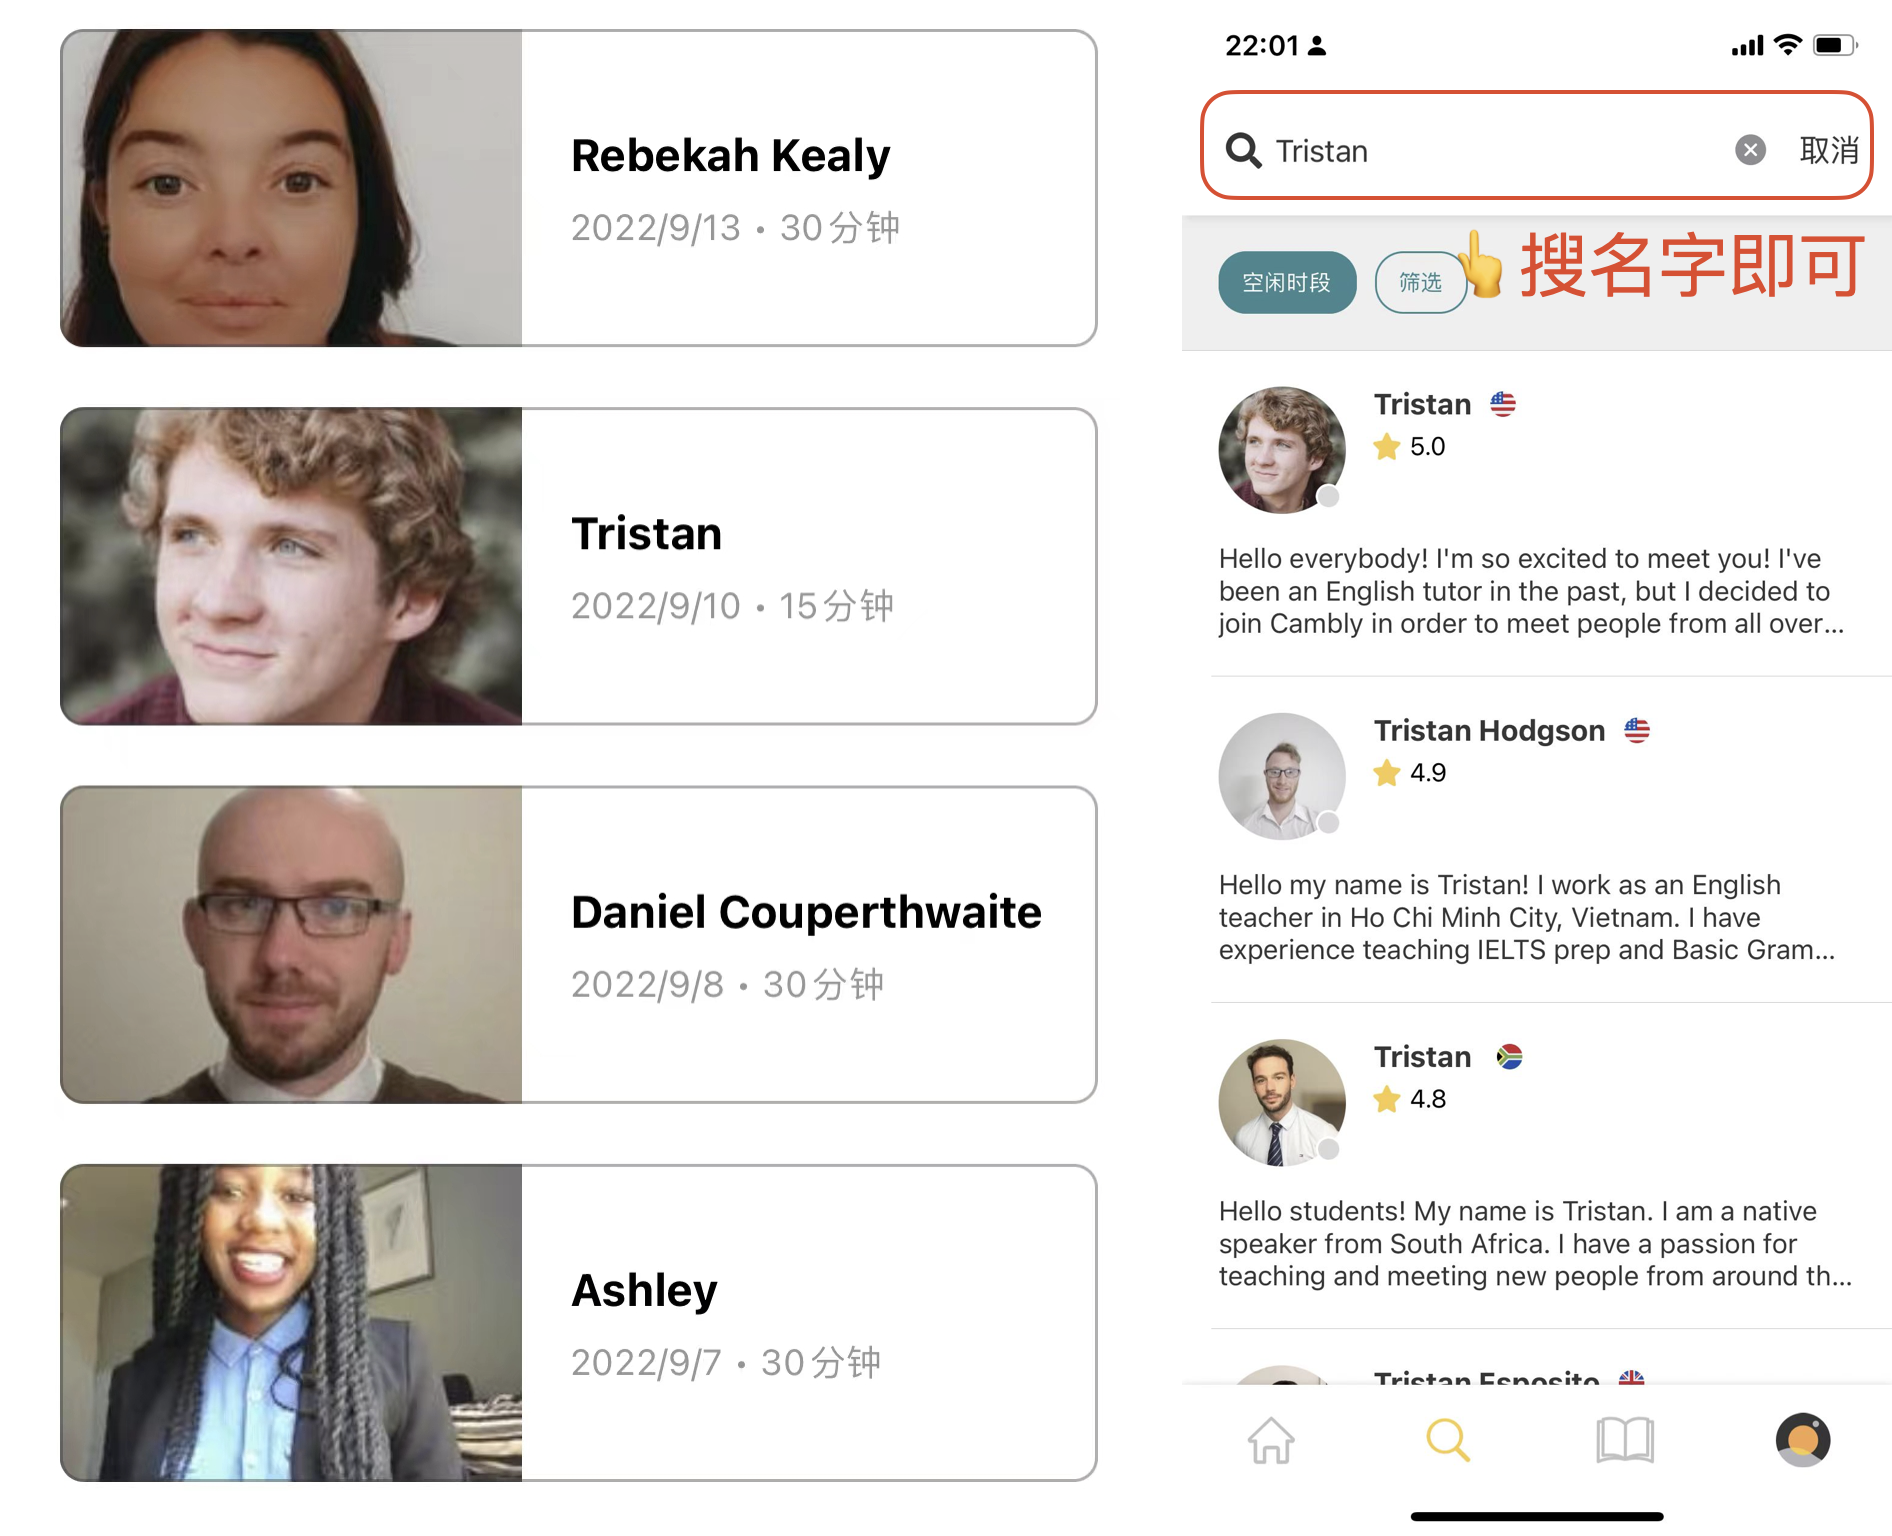Image resolution: width=1892 pixels, height=1536 pixels.
Task: Select Tristan Hodgson's profile photo
Action: pos(1281,776)
